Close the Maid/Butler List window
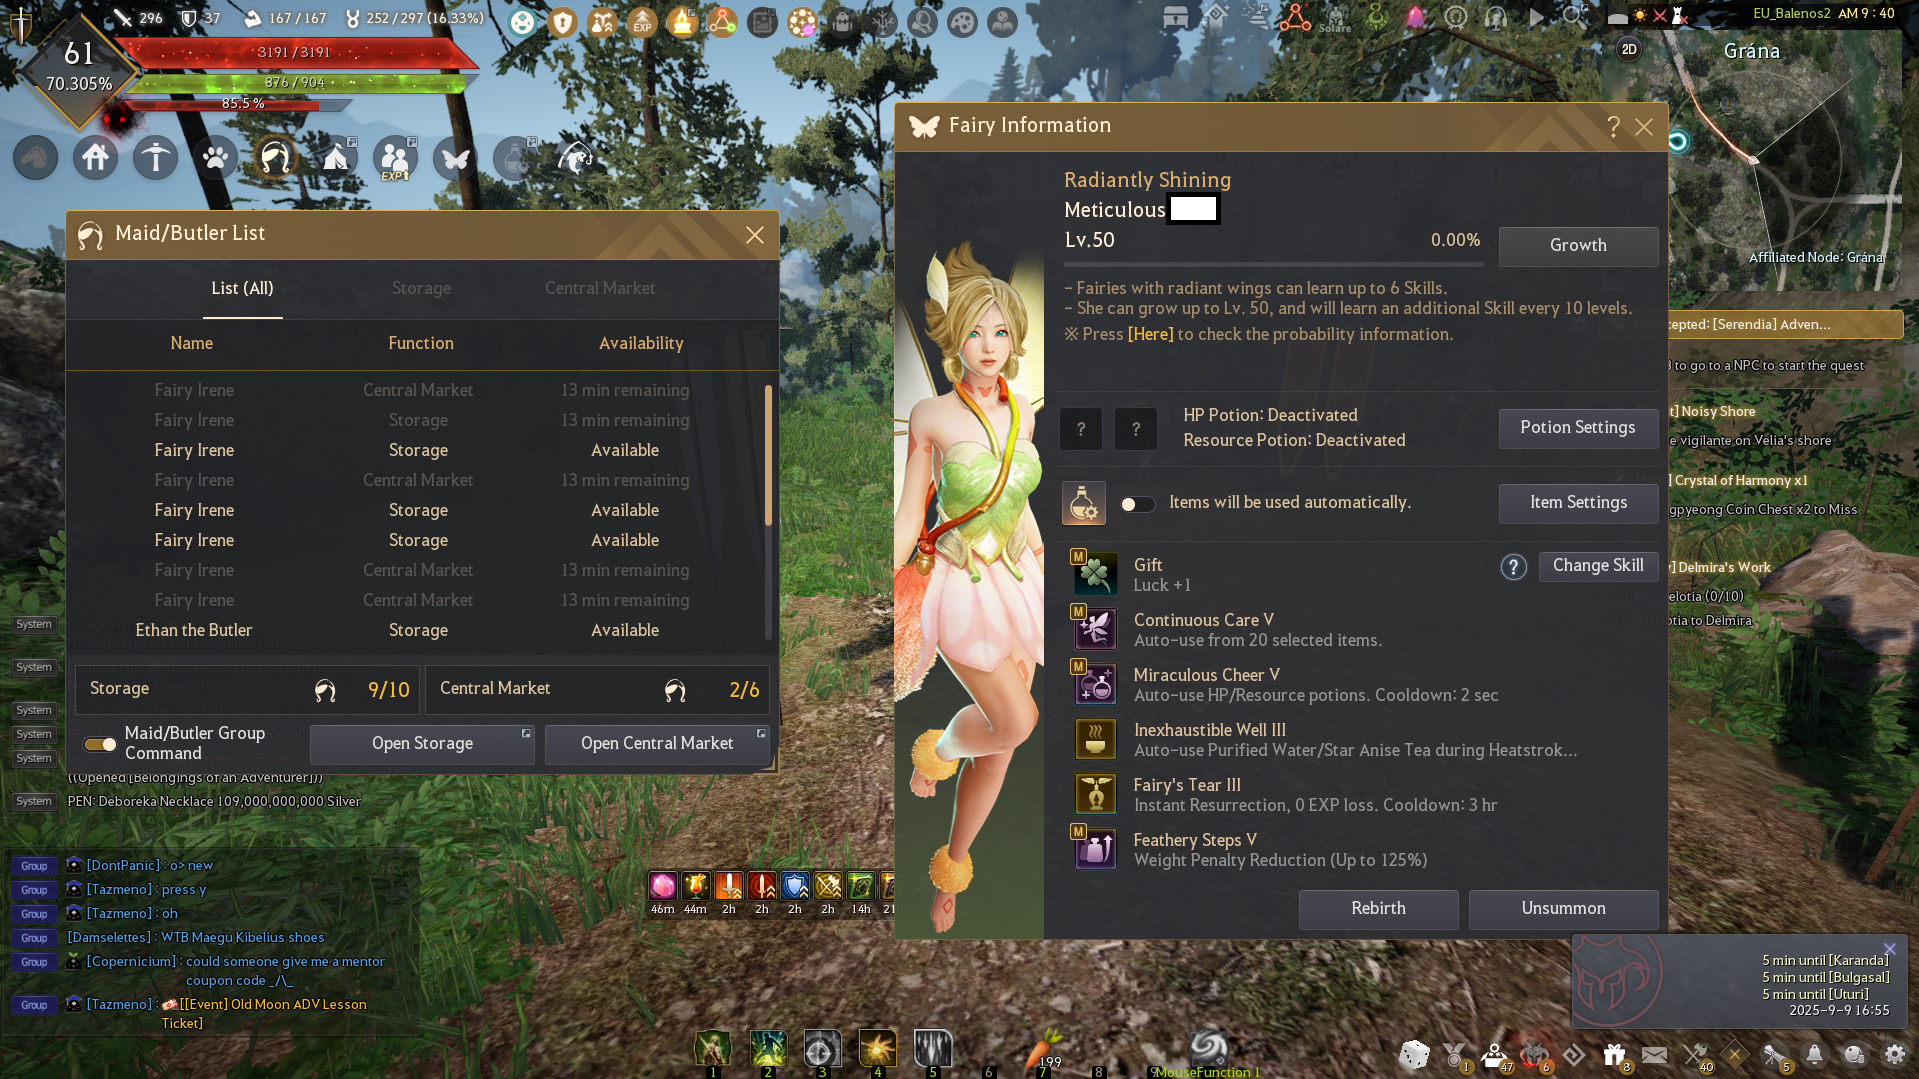Viewport: 1919px width, 1079px height. [x=754, y=235]
